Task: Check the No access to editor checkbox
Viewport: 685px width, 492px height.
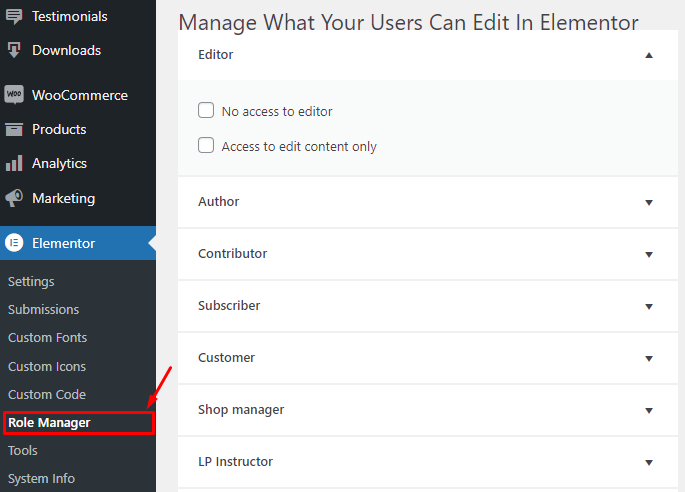Action: [x=206, y=110]
